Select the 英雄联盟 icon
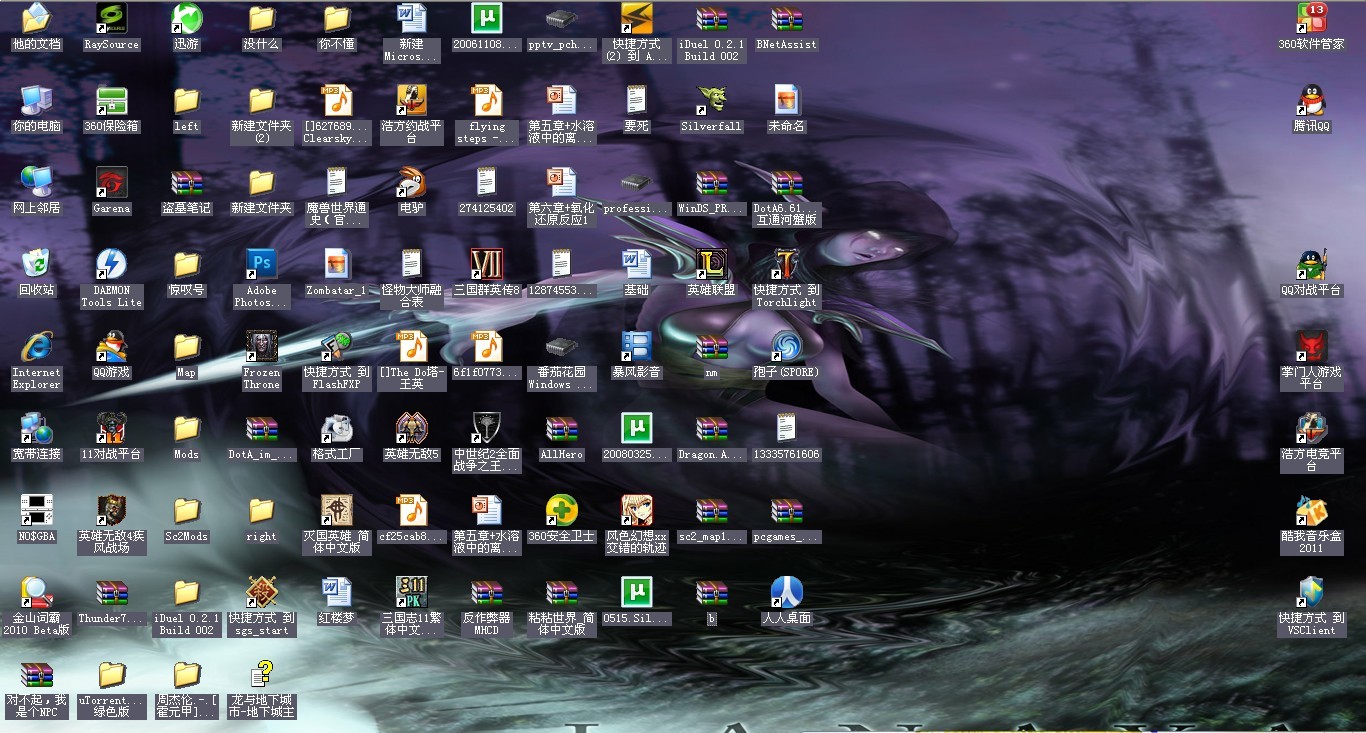 711,264
